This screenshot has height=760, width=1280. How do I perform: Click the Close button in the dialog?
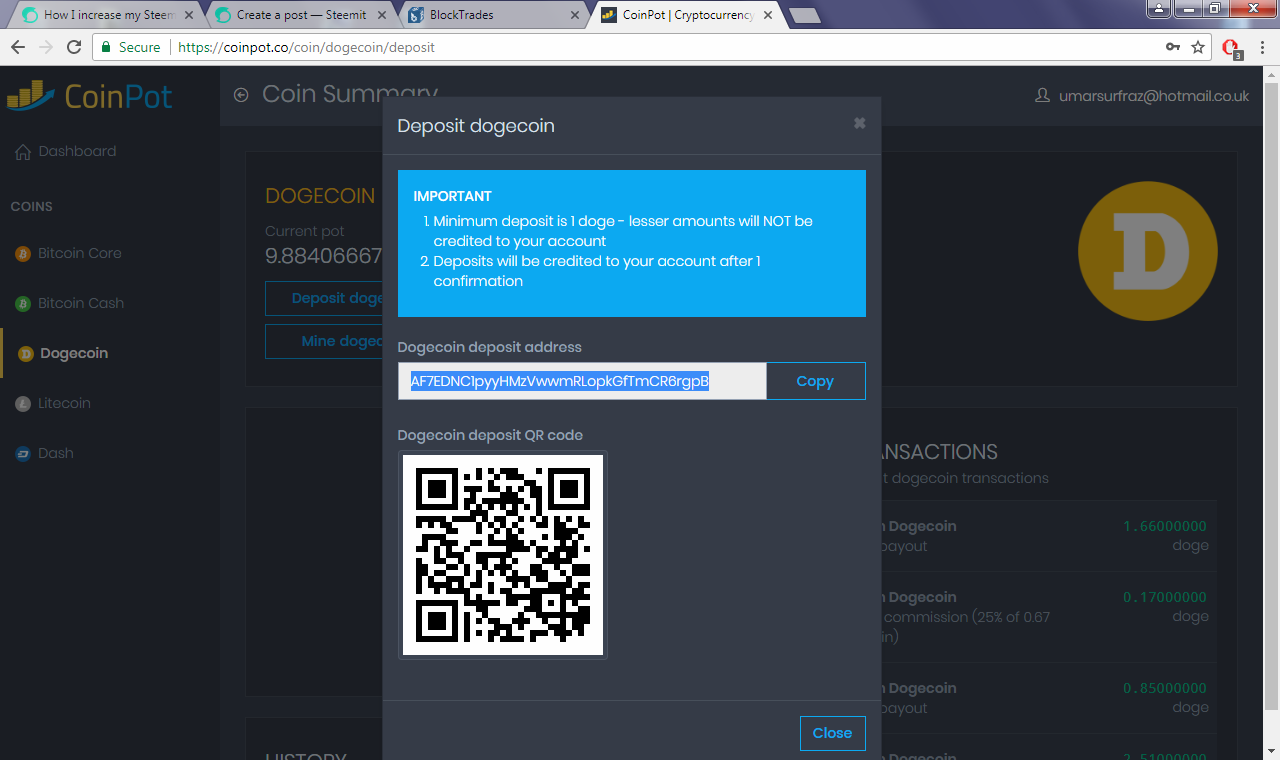coord(832,733)
